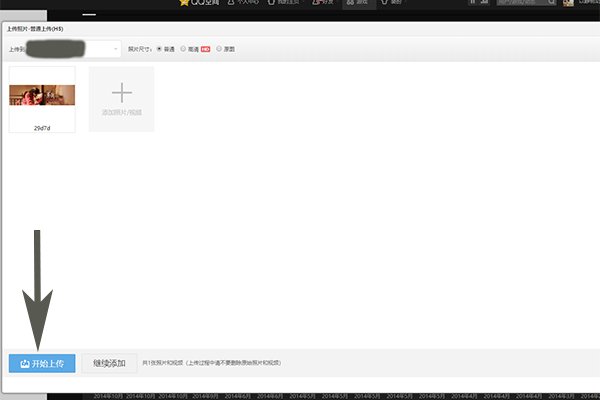This screenshot has height=400, width=600.
Task: Select the 普通 photo size option
Action: 159,49
